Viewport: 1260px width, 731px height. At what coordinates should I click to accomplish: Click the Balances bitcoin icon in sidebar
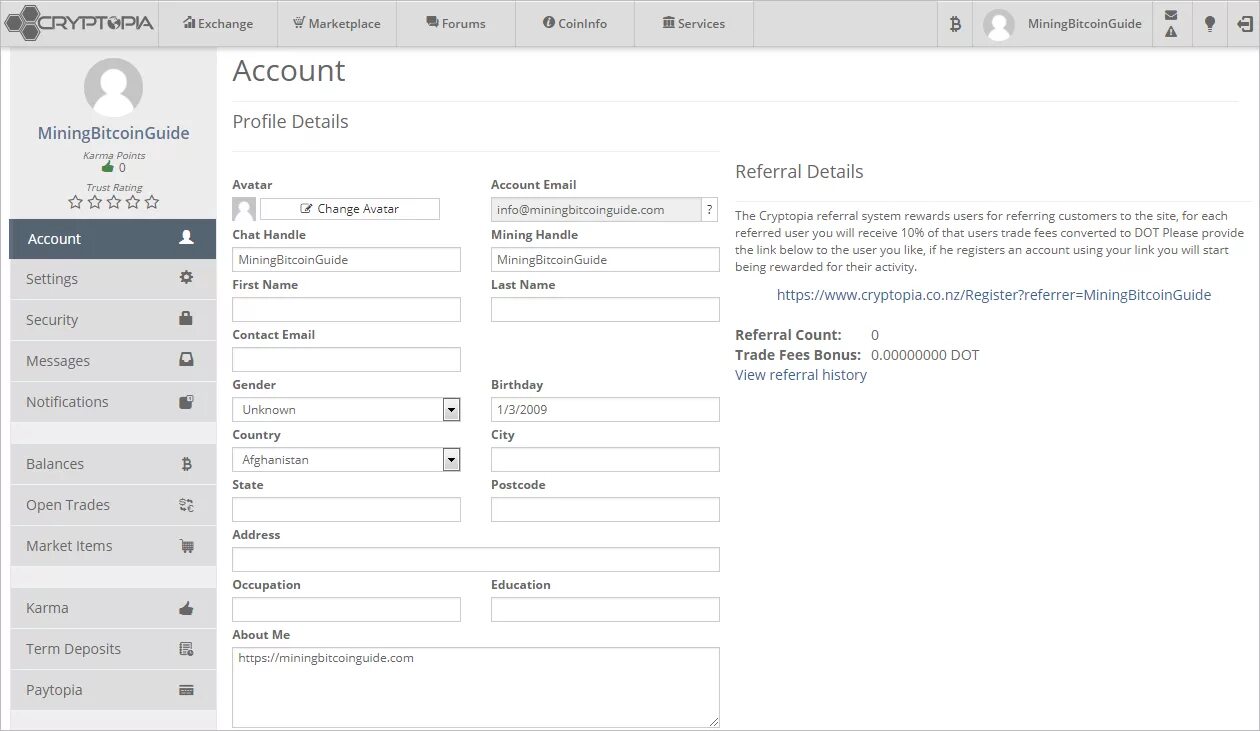(x=186, y=464)
